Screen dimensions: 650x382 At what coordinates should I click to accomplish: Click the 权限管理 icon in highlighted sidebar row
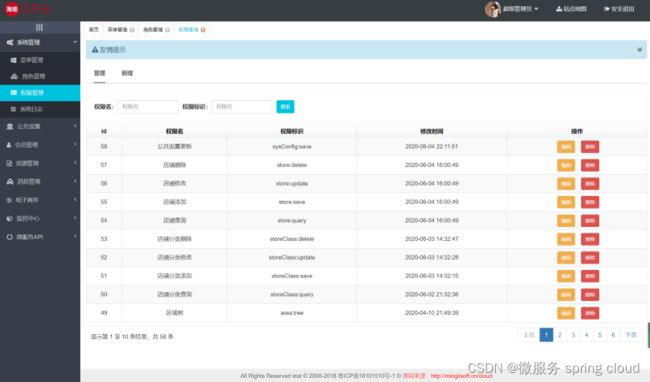(13, 92)
